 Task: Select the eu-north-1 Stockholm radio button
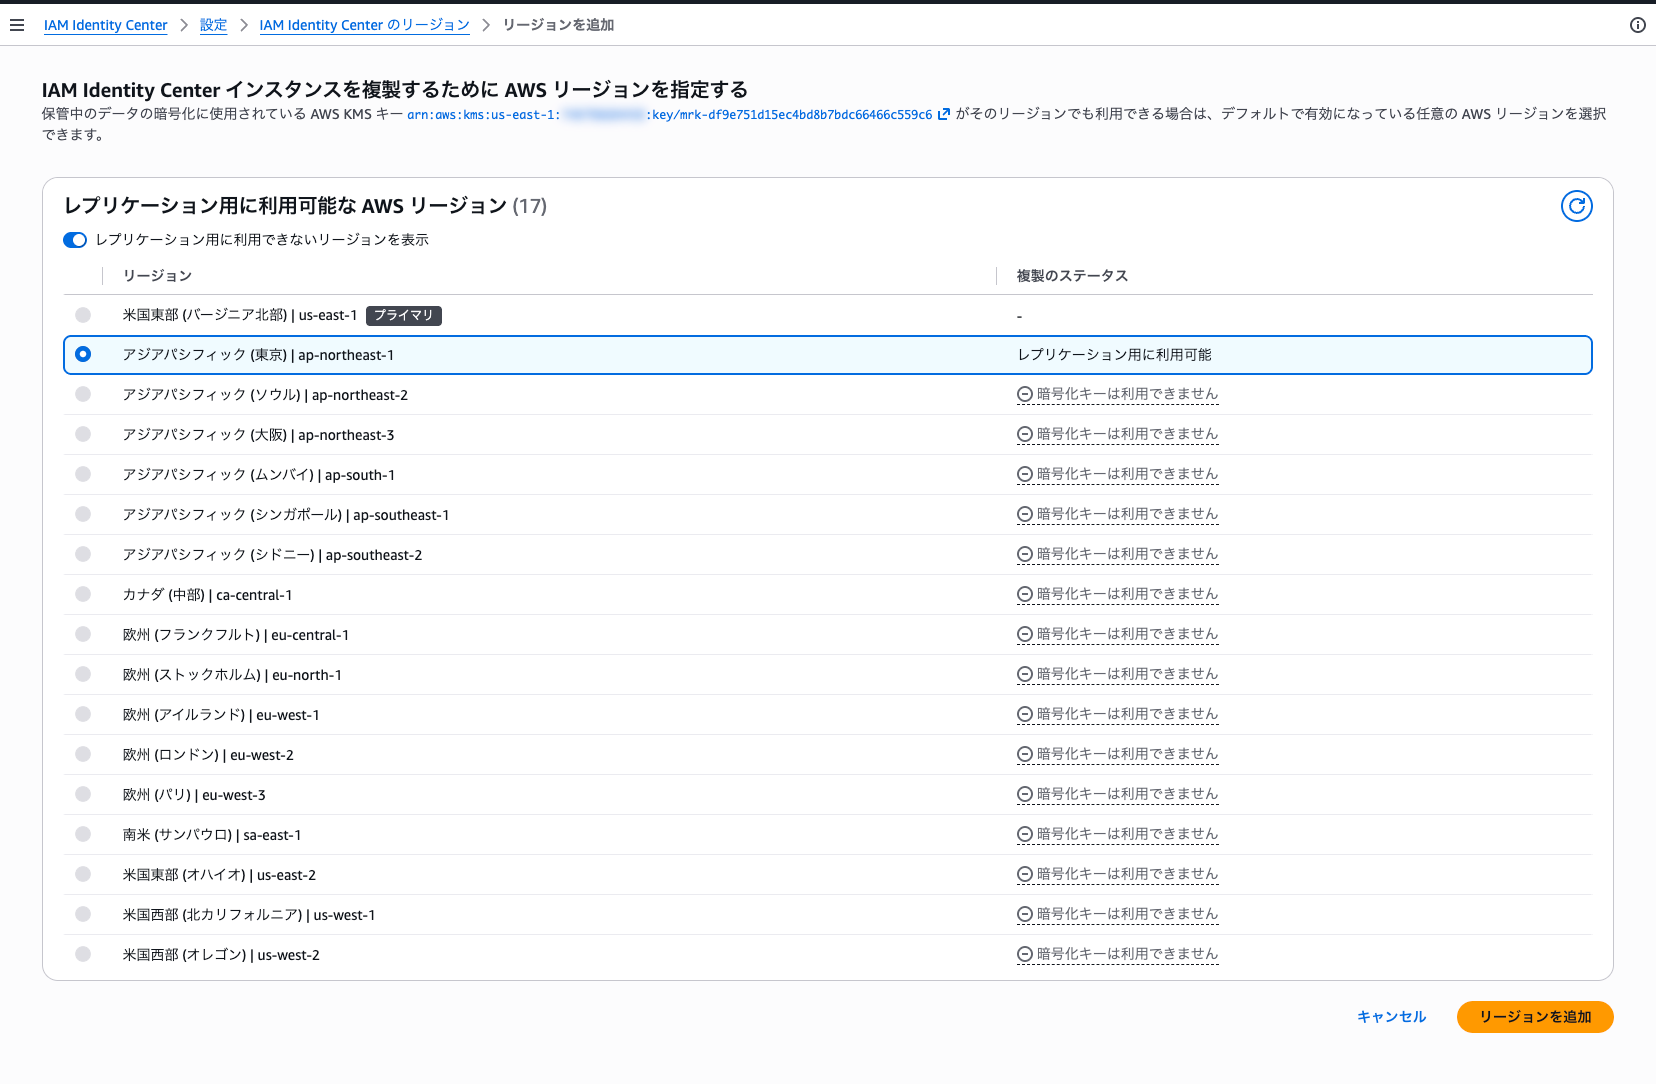pyautogui.click(x=83, y=675)
